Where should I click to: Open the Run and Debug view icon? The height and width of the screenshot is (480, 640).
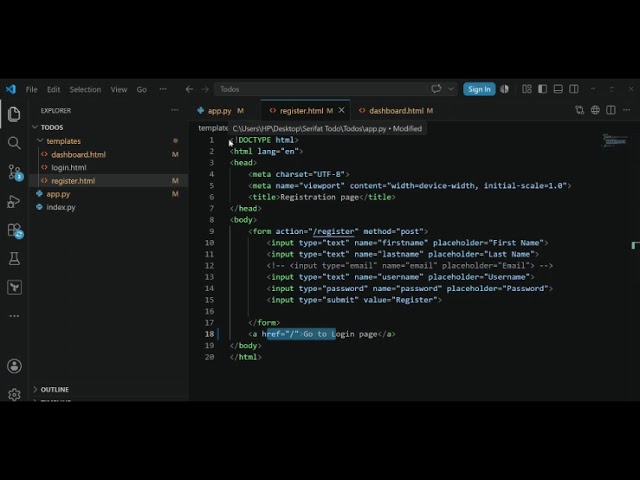pos(14,201)
